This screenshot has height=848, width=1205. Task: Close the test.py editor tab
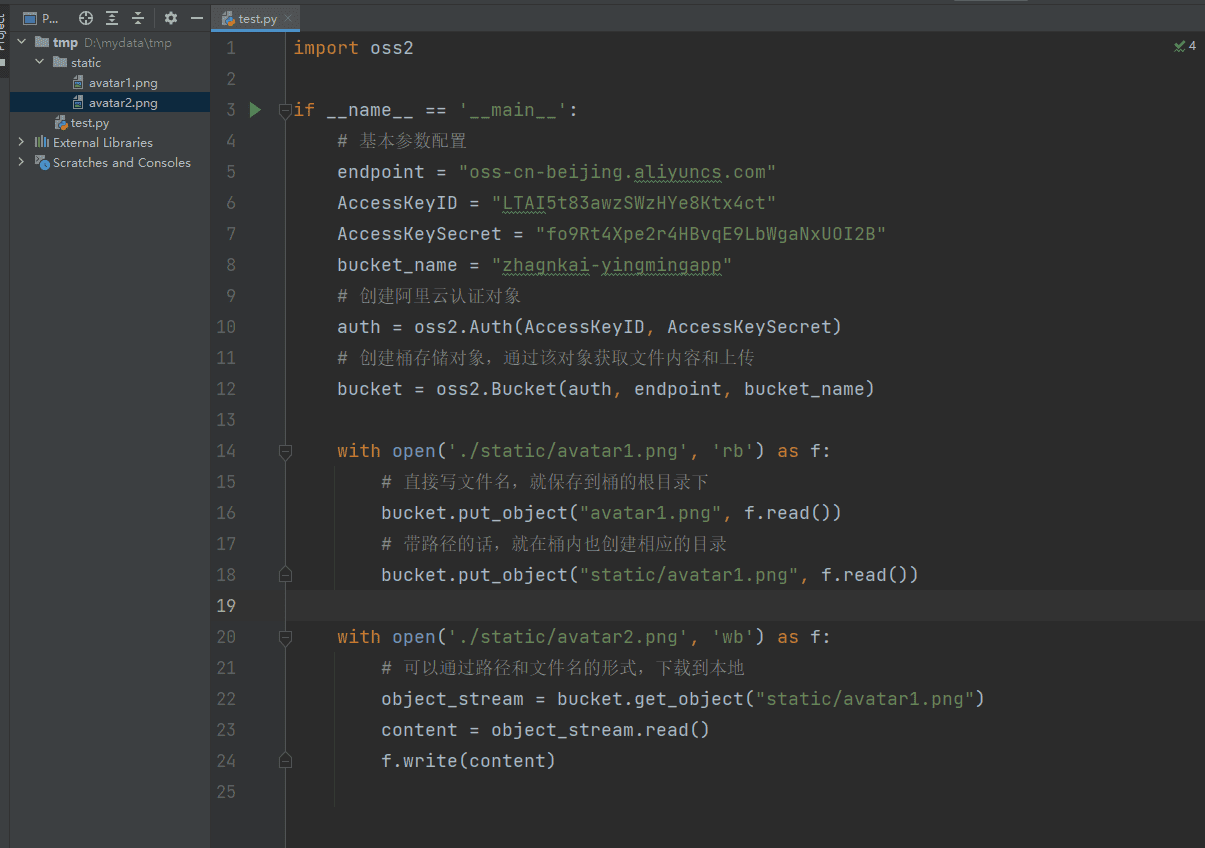coord(289,18)
